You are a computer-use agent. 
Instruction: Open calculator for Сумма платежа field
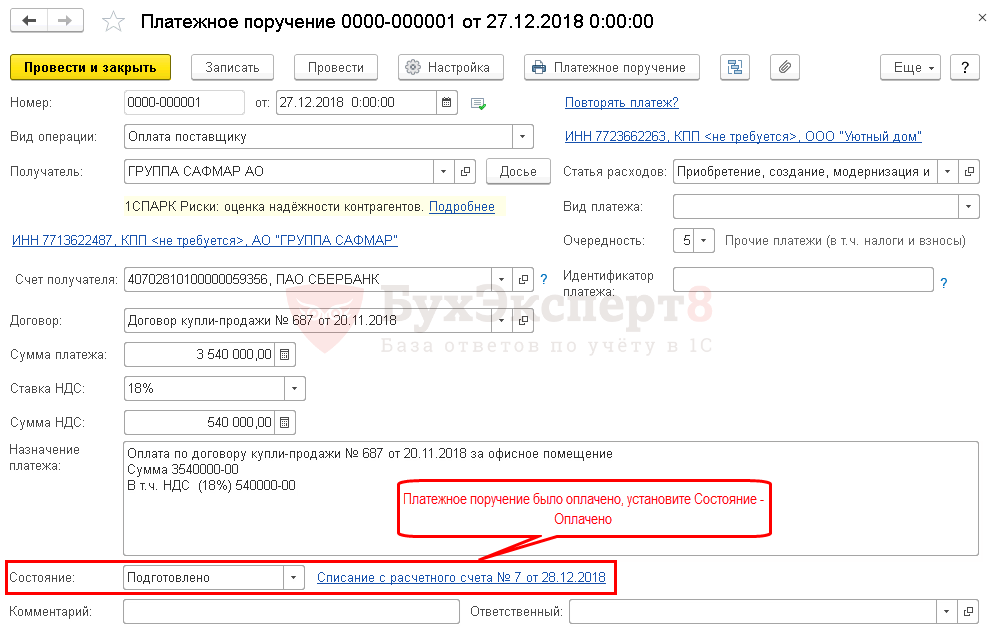[x=285, y=354]
